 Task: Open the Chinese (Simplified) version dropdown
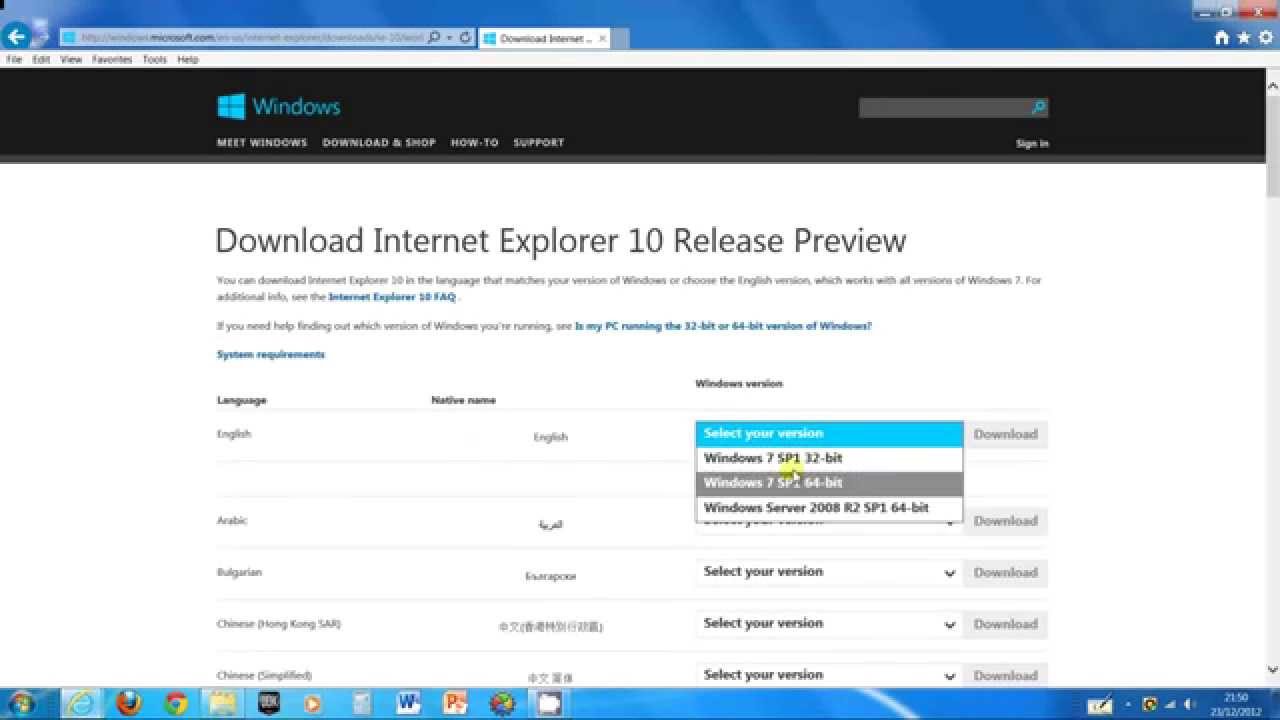click(x=829, y=675)
